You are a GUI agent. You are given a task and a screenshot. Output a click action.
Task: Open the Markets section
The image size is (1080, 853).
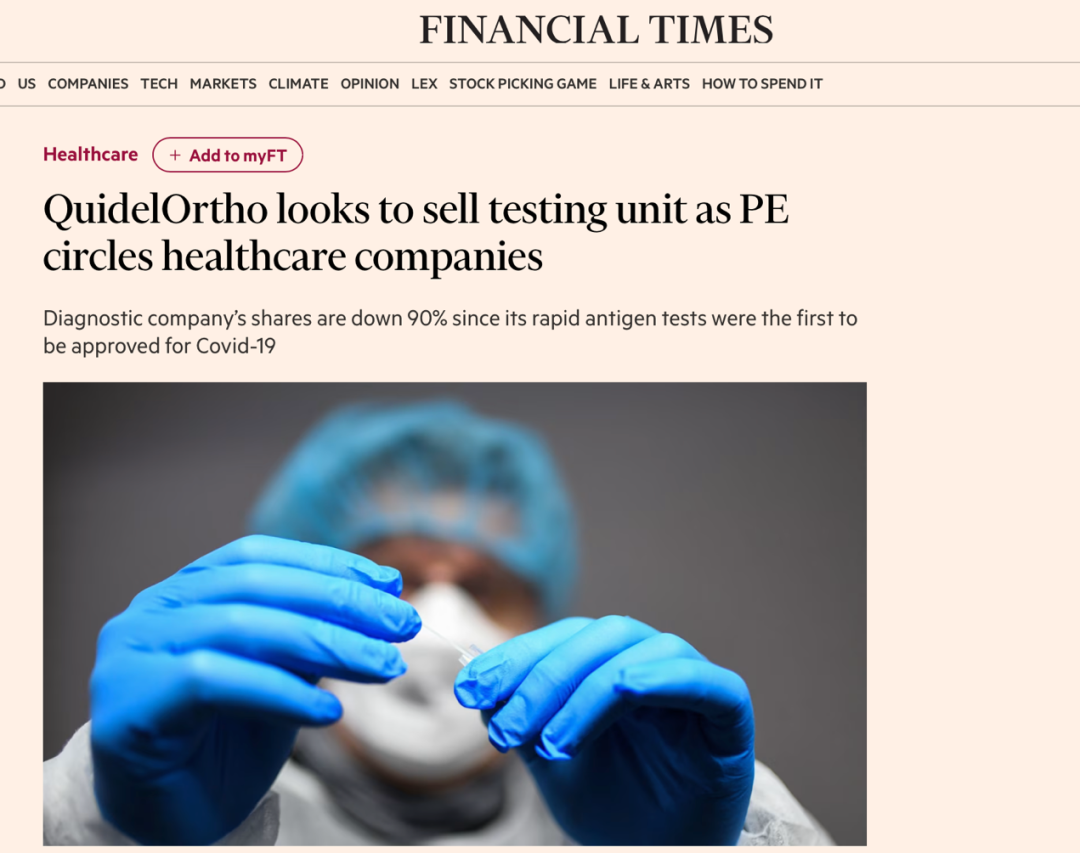click(223, 84)
